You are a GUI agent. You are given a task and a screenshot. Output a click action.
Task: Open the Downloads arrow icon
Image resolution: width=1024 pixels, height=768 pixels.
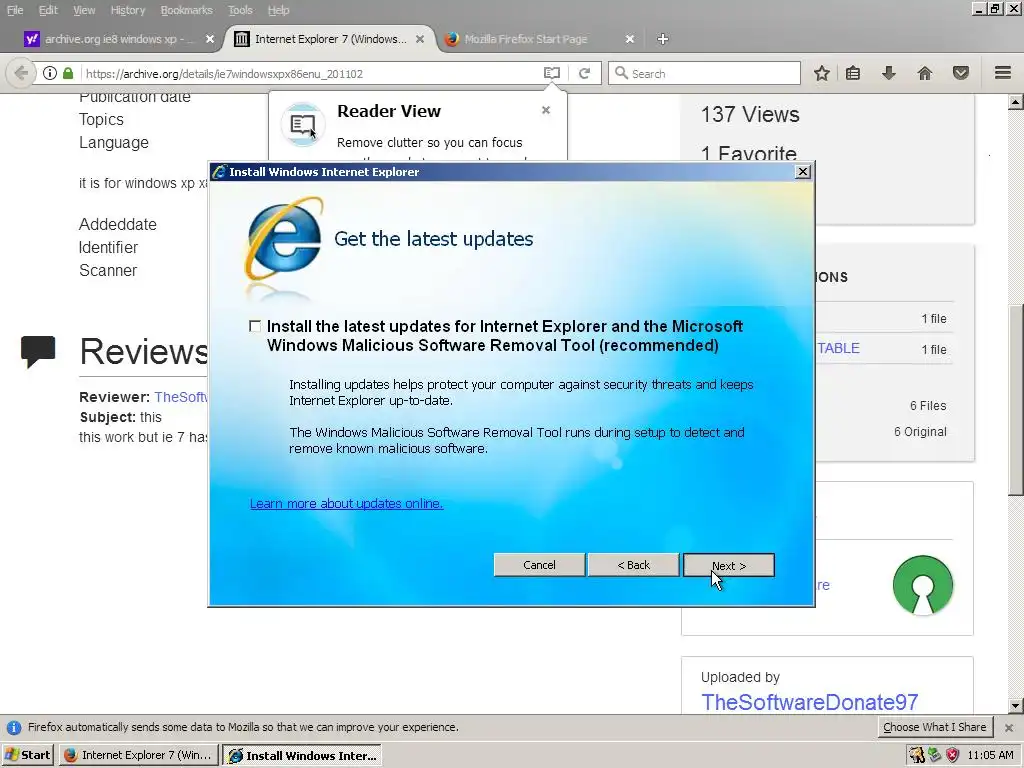click(888, 73)
